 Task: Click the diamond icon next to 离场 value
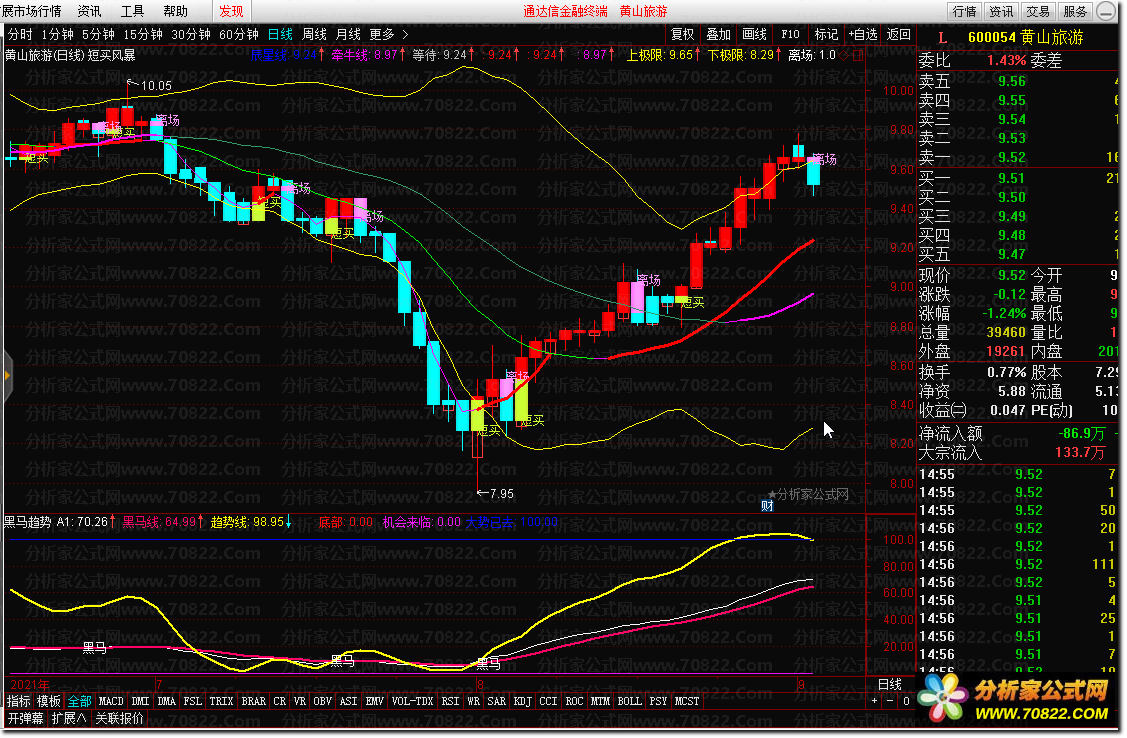[845, 55]
